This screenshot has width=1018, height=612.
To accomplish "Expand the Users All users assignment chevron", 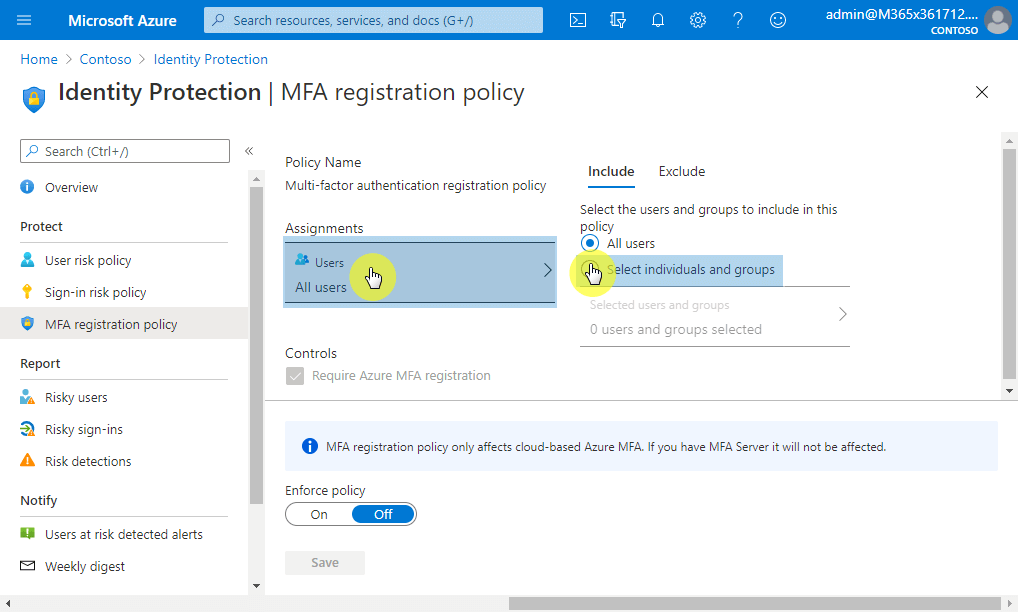I will (x=547, y=270).
